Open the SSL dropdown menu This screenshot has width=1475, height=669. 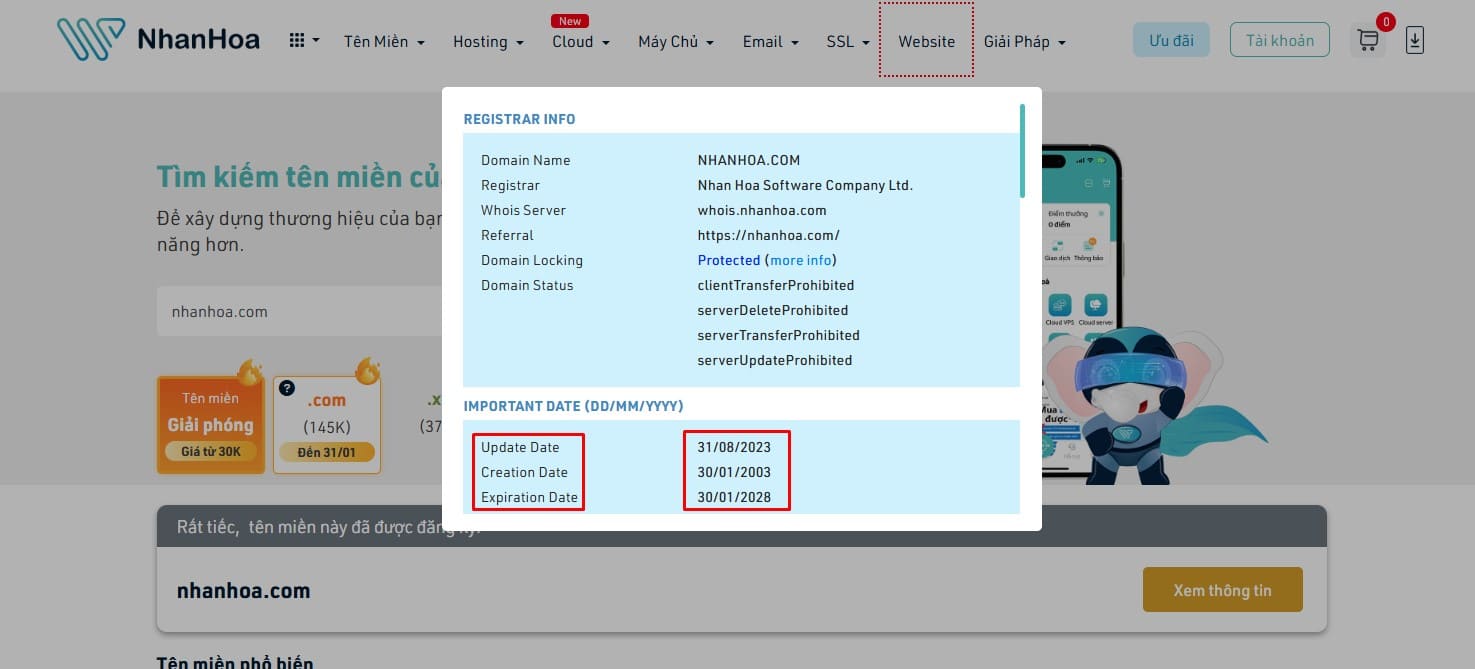point(848,42)
